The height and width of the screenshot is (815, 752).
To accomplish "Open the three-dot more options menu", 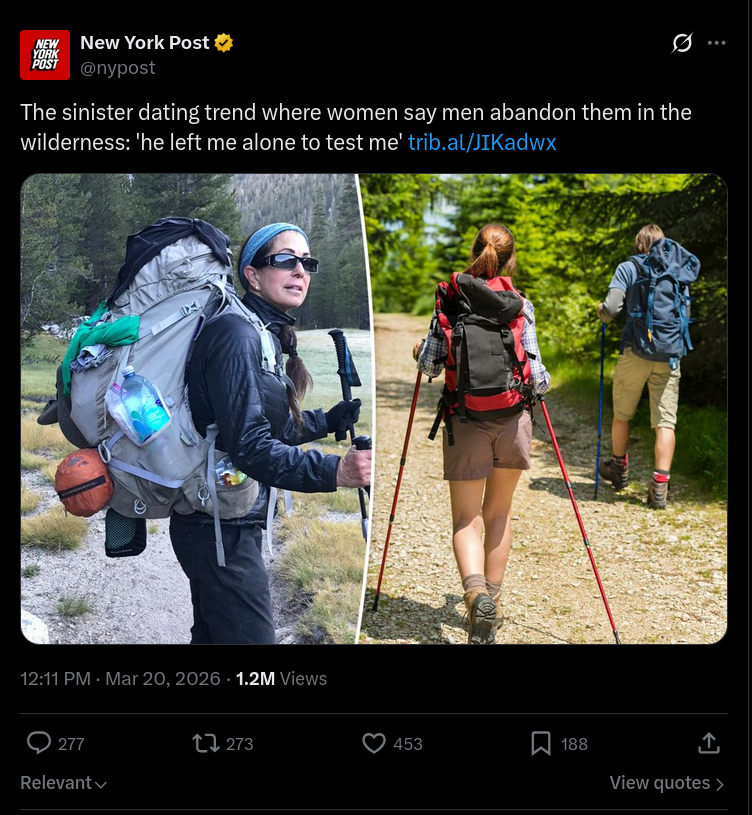I will [x=717, y=43].
